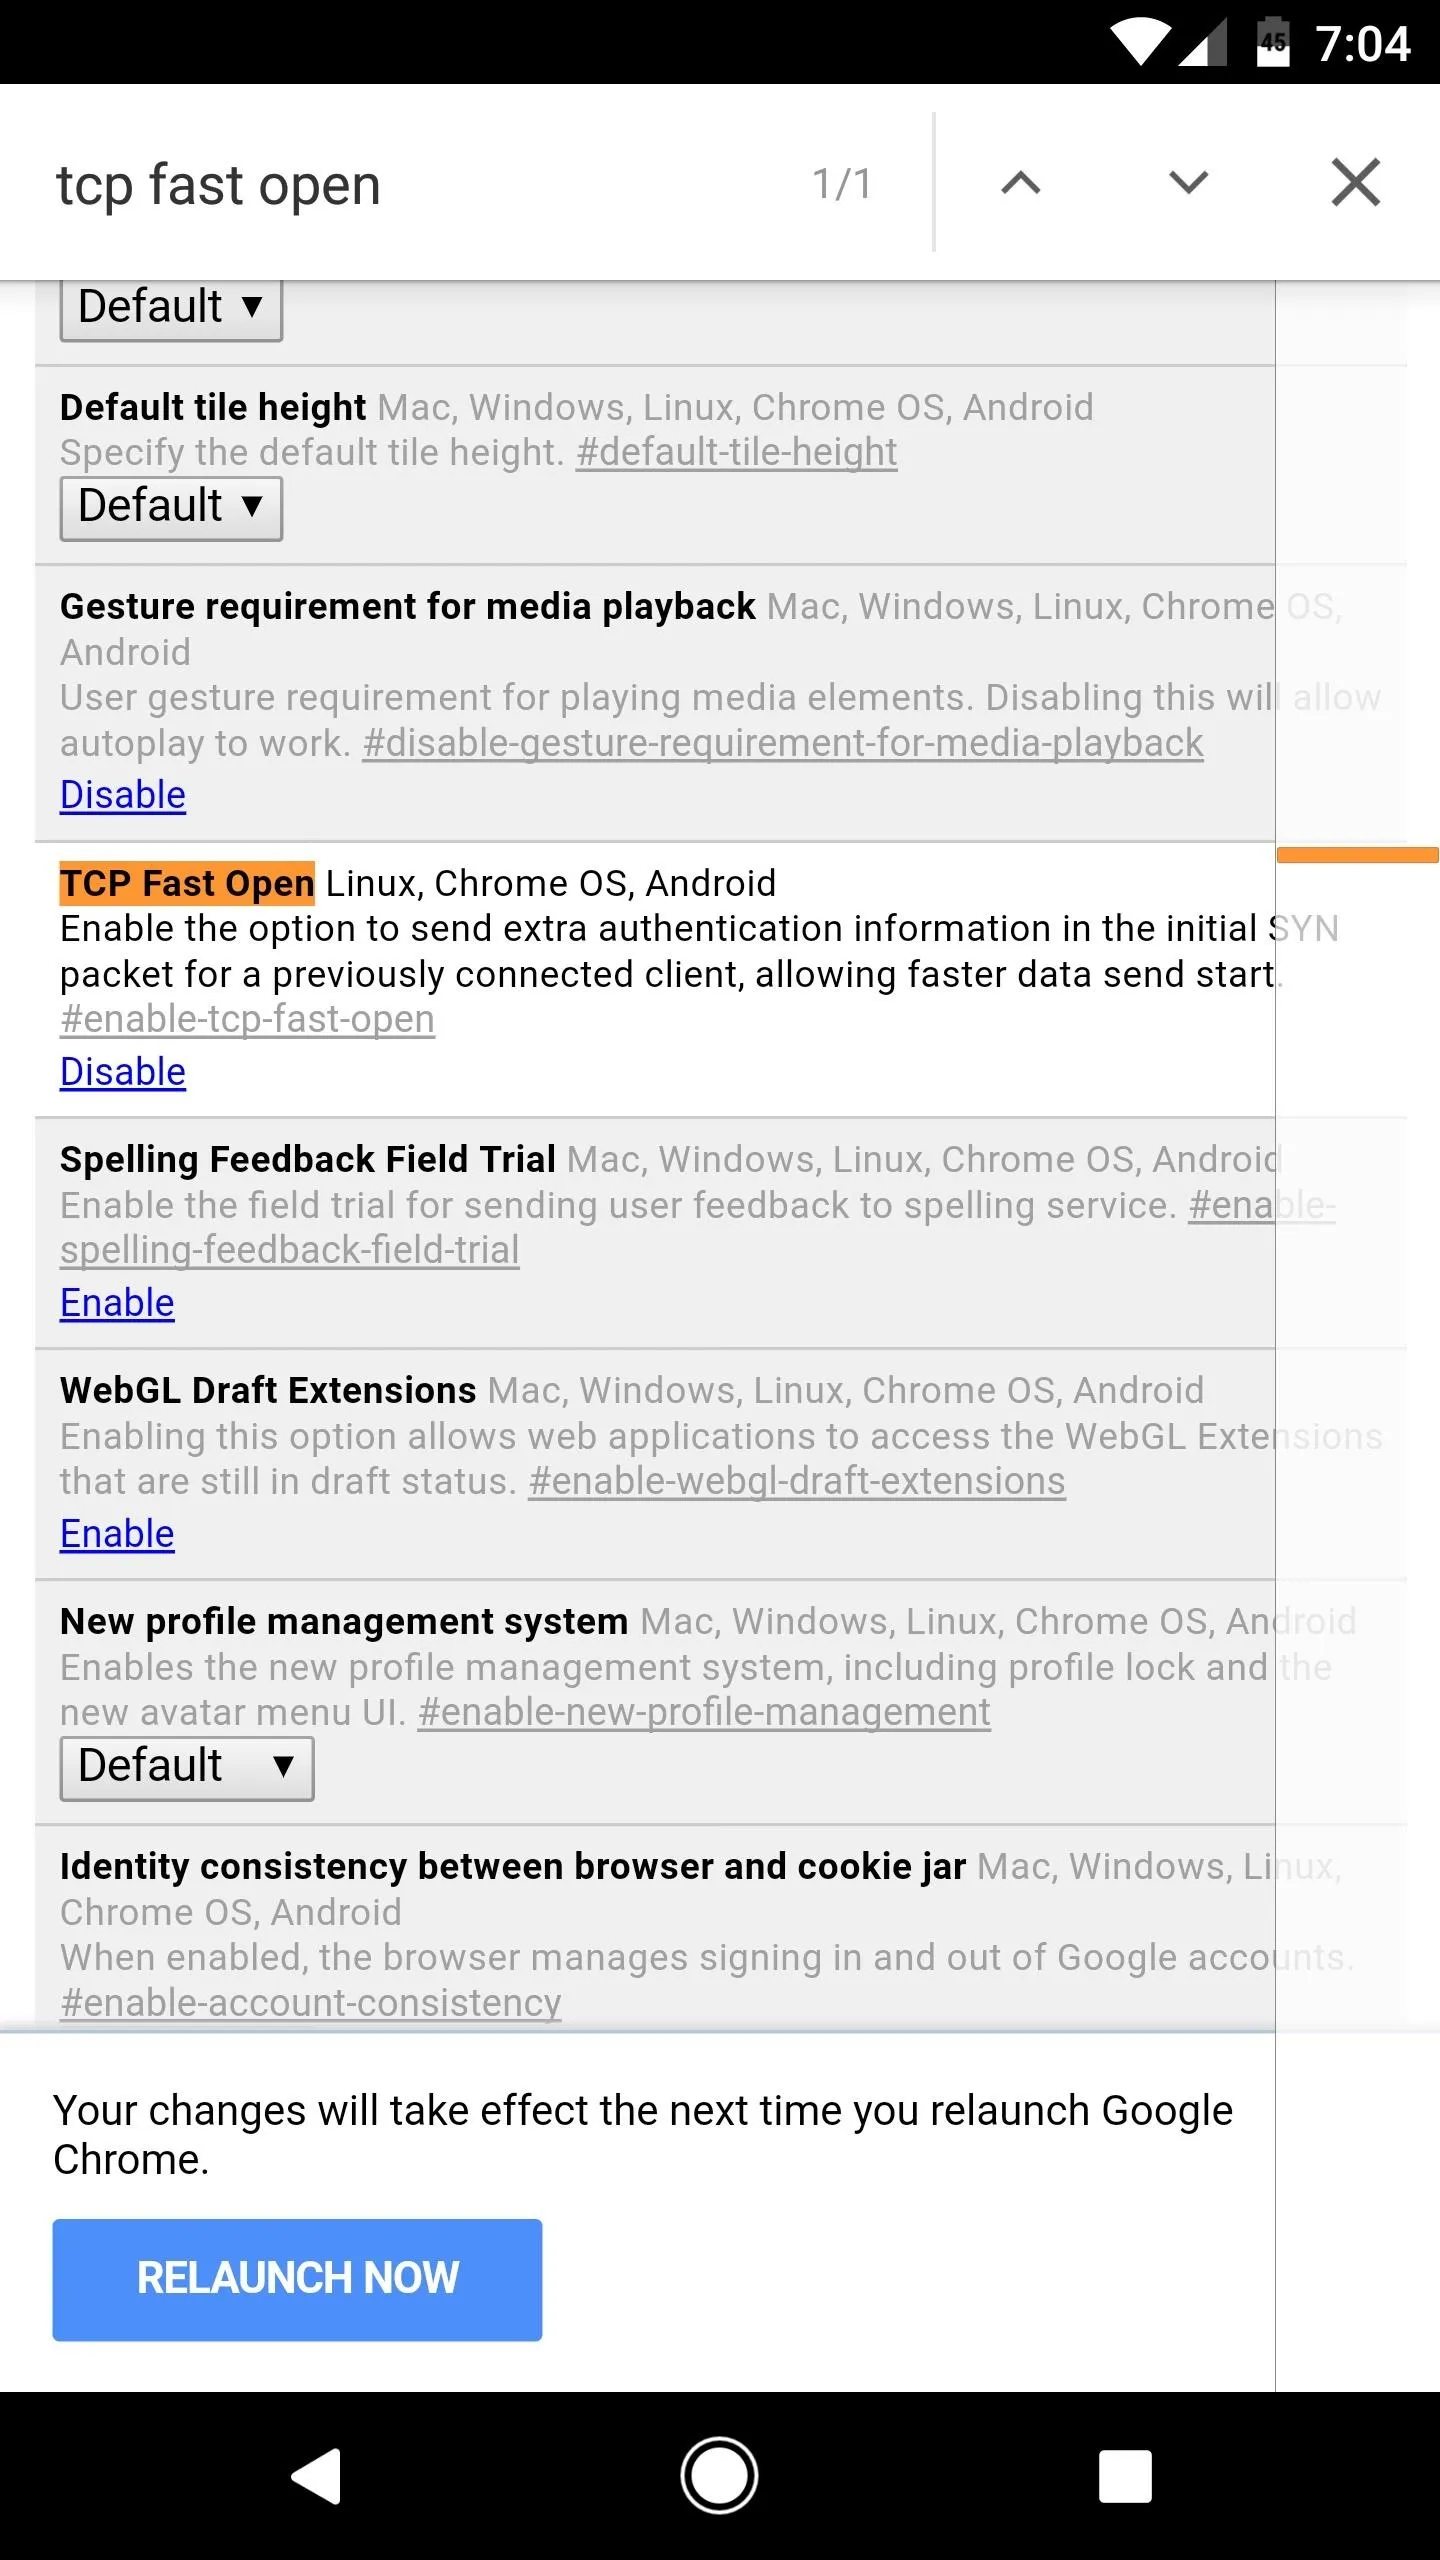
Task: Tap the 'WebGL Draft Extensions' heading
Action: [268, 1390]
